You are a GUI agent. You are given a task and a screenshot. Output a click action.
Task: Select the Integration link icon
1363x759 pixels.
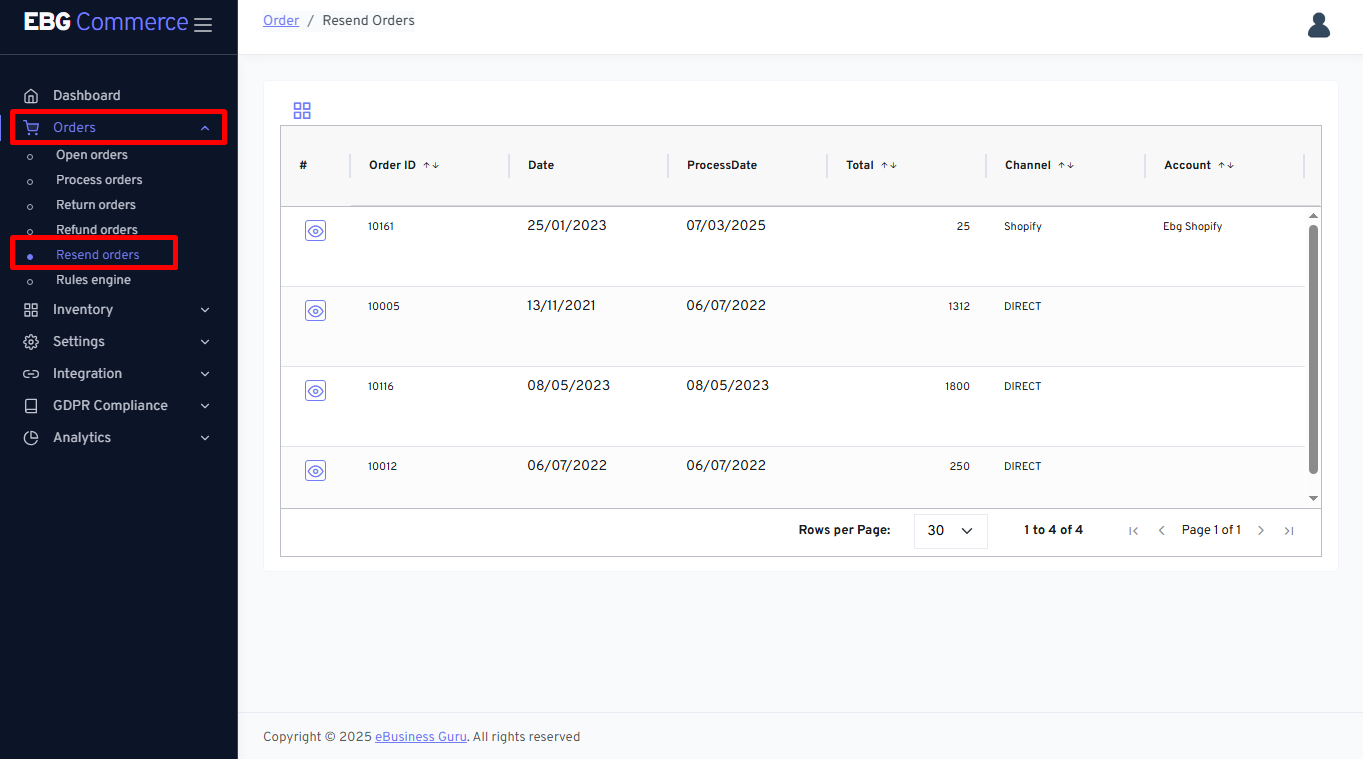point(30,373)
